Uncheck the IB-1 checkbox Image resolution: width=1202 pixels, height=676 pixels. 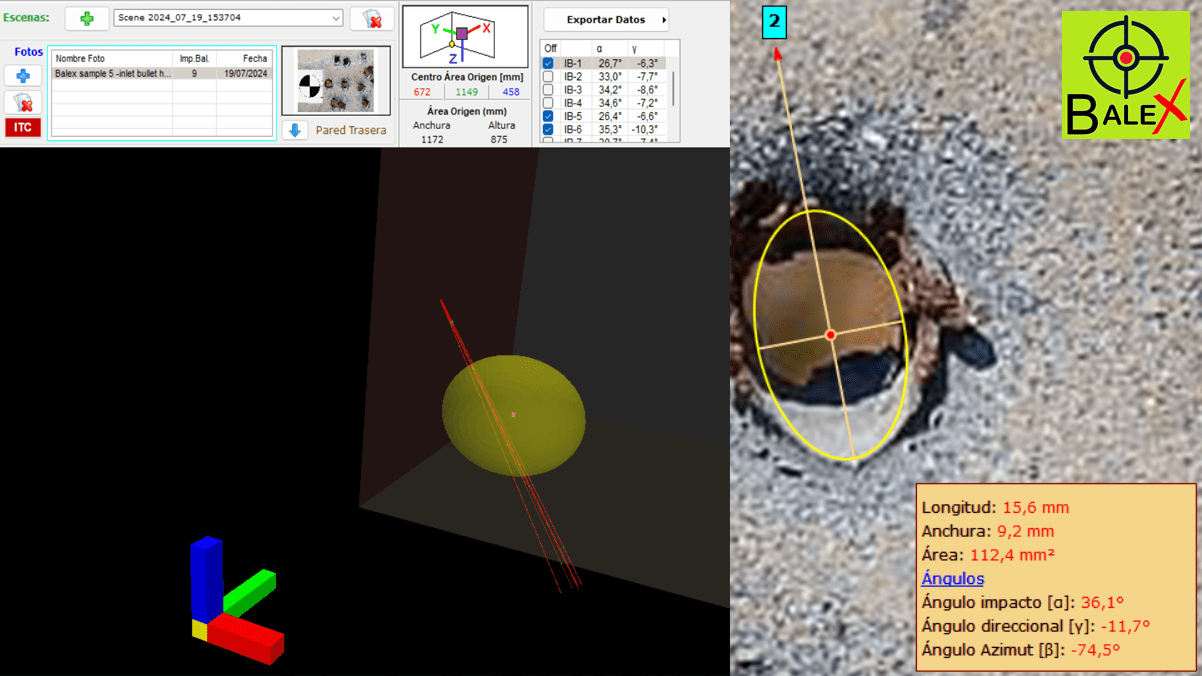(548, 63)
